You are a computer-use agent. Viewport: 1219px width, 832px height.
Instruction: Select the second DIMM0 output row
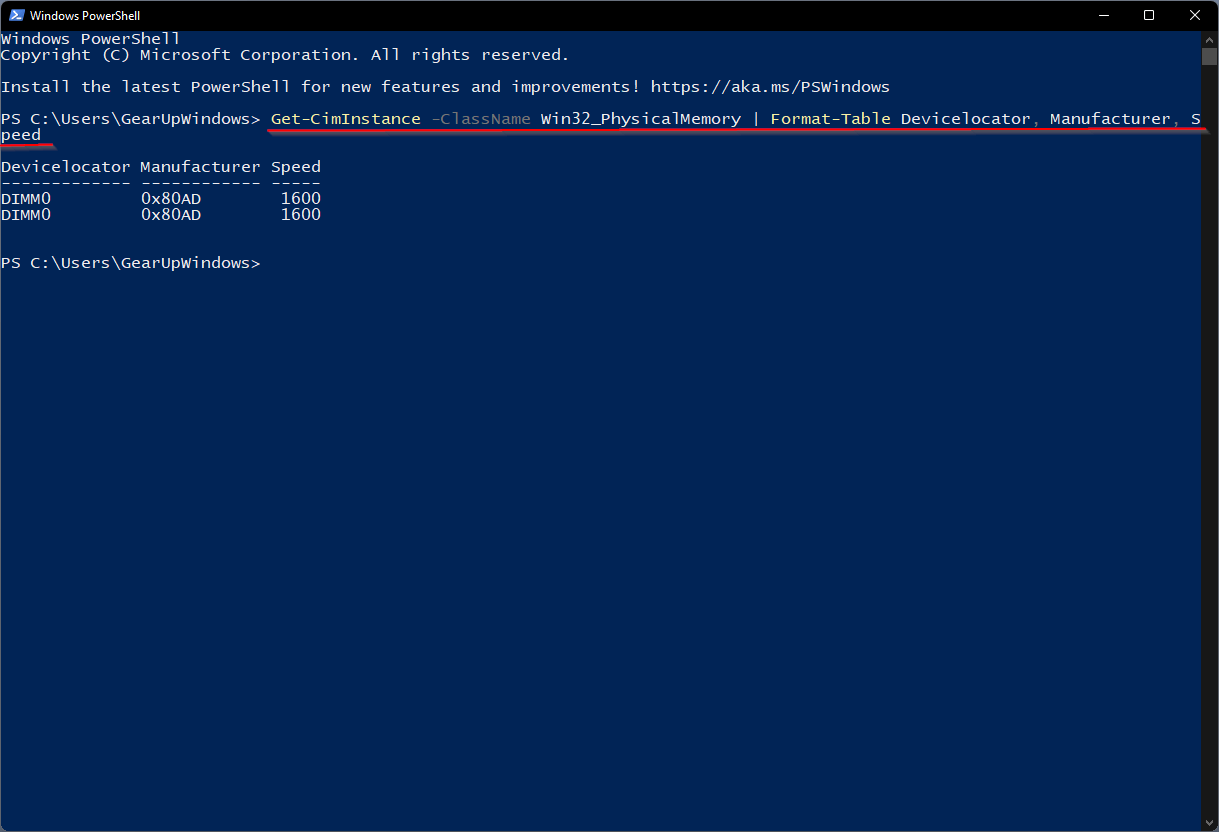25,214
